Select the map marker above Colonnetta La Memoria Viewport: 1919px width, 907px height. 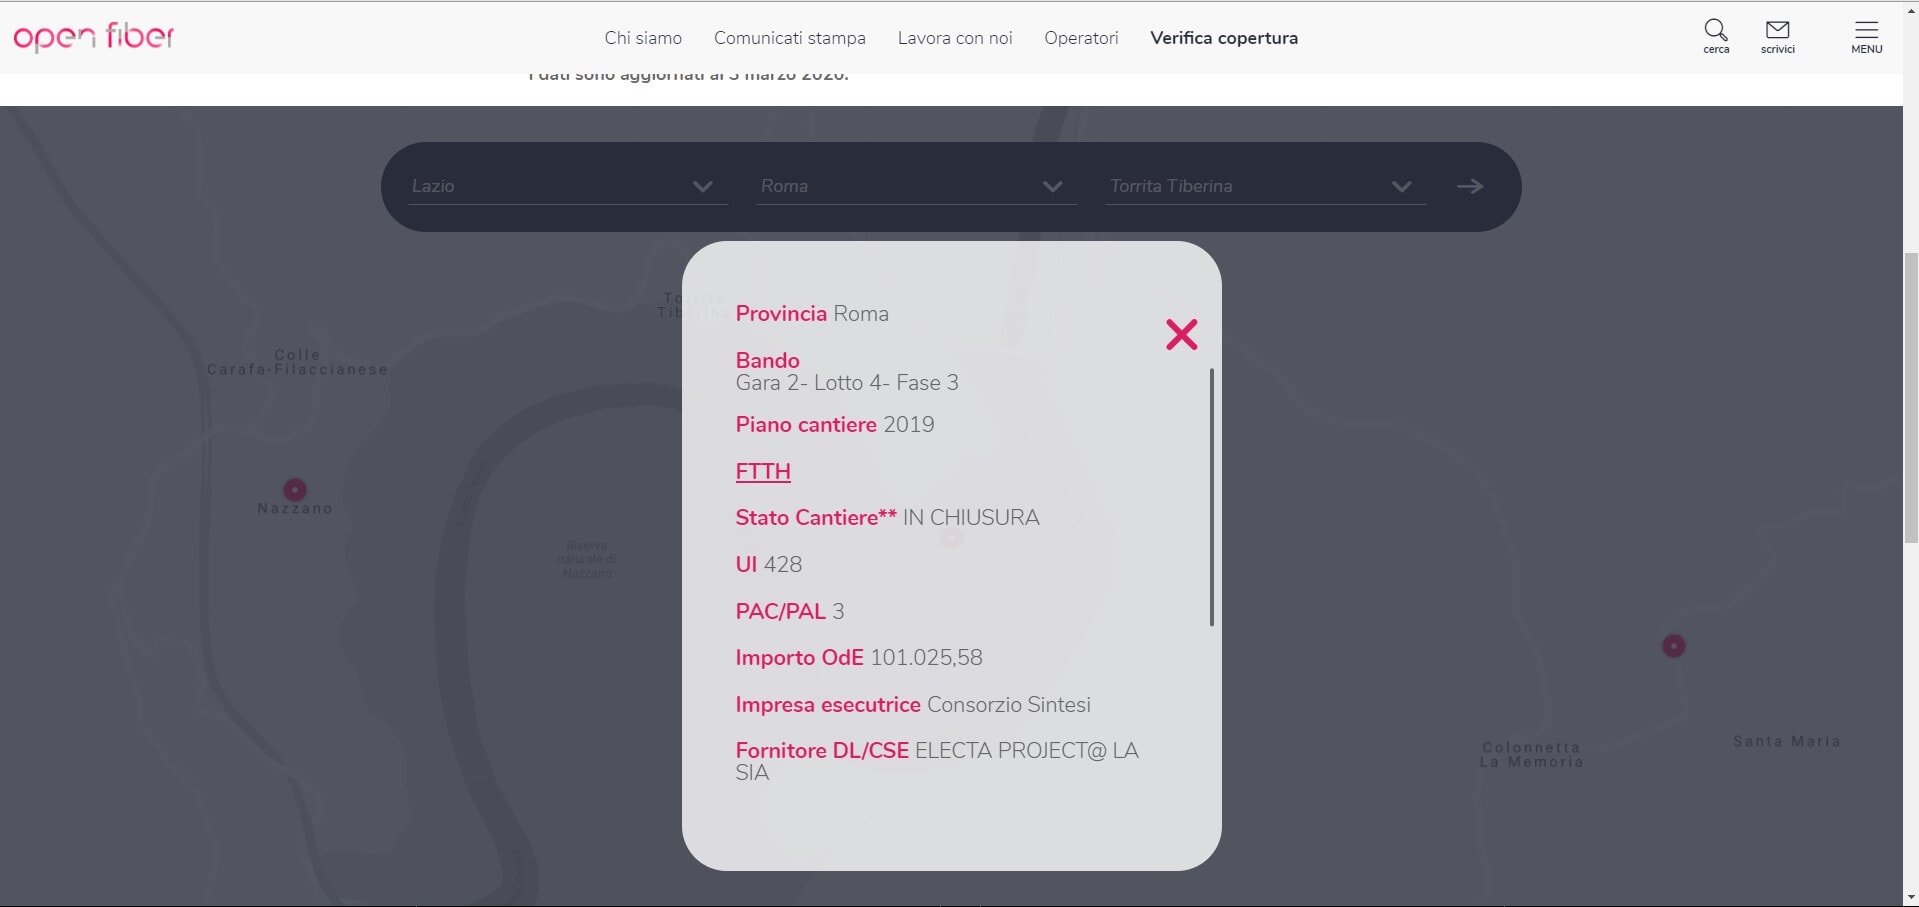click(1674, 646)
